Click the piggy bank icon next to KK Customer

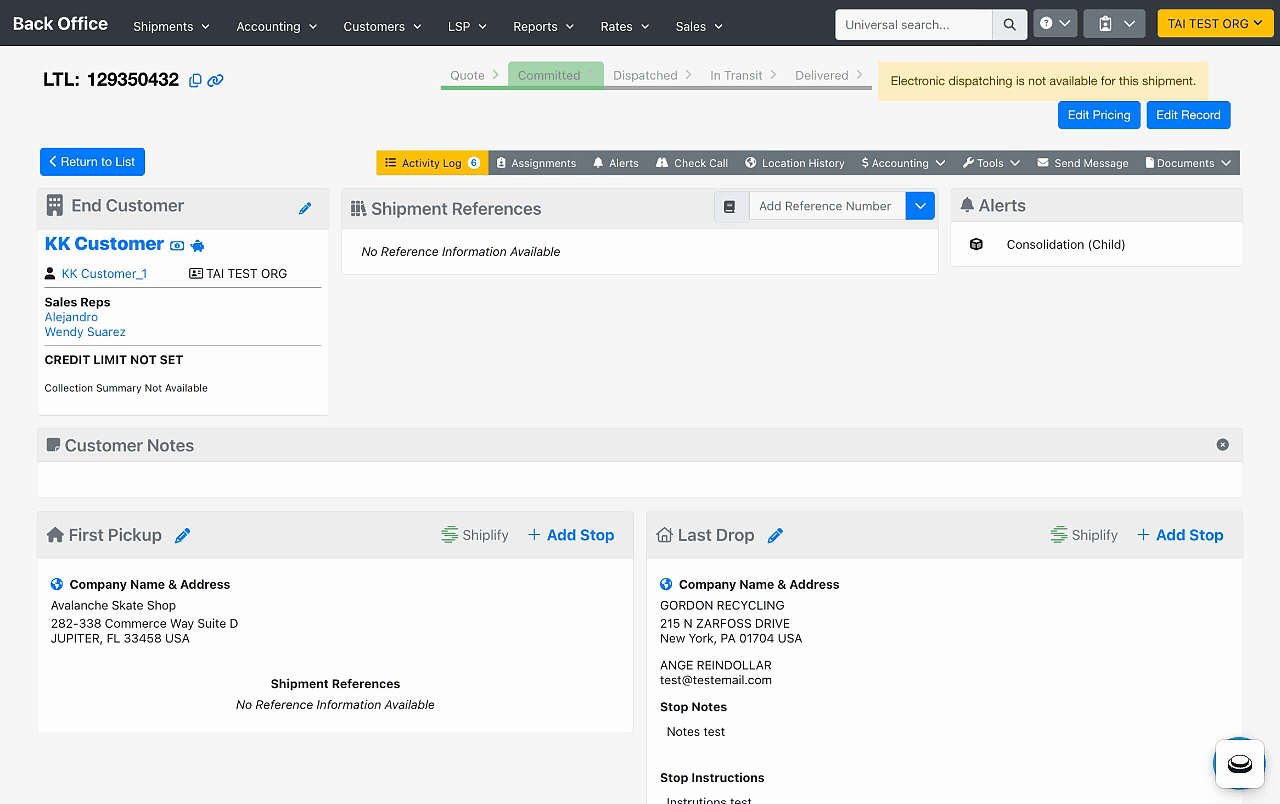(x=197, y=245)
